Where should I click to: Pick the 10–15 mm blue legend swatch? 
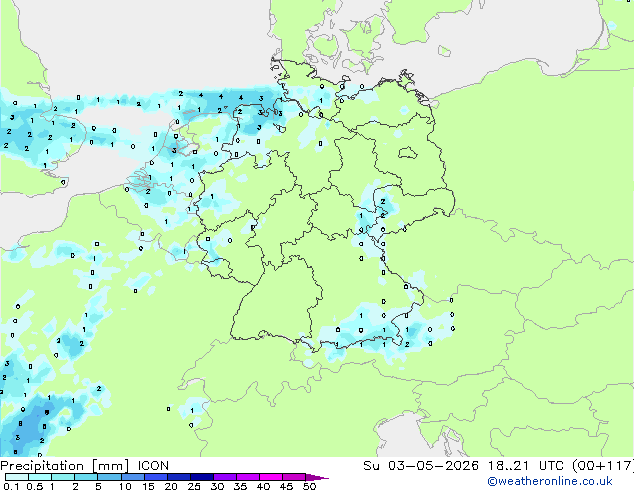pyautogui.click(x=133, y=477)
